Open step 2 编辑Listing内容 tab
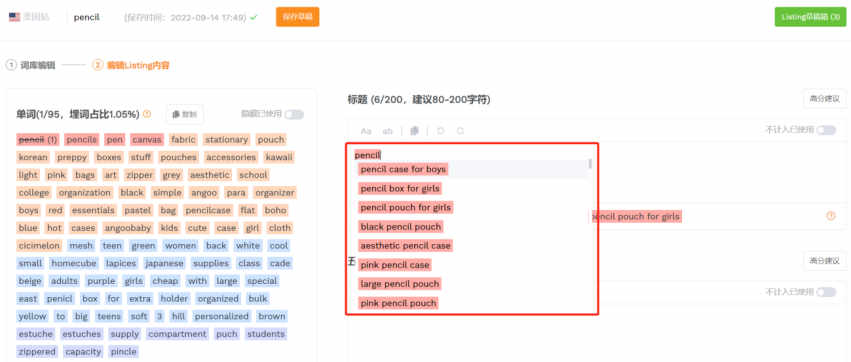Image resolution: width=851 pixels, height=362 pixels. coord(131,65)
